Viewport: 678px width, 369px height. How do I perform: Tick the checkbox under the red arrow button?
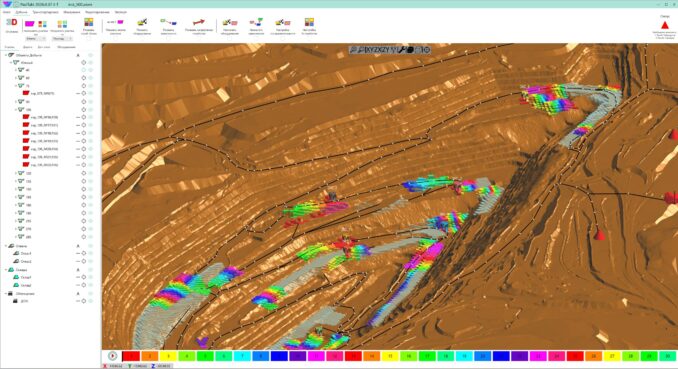pyautogui.click(x=199, y=38)
